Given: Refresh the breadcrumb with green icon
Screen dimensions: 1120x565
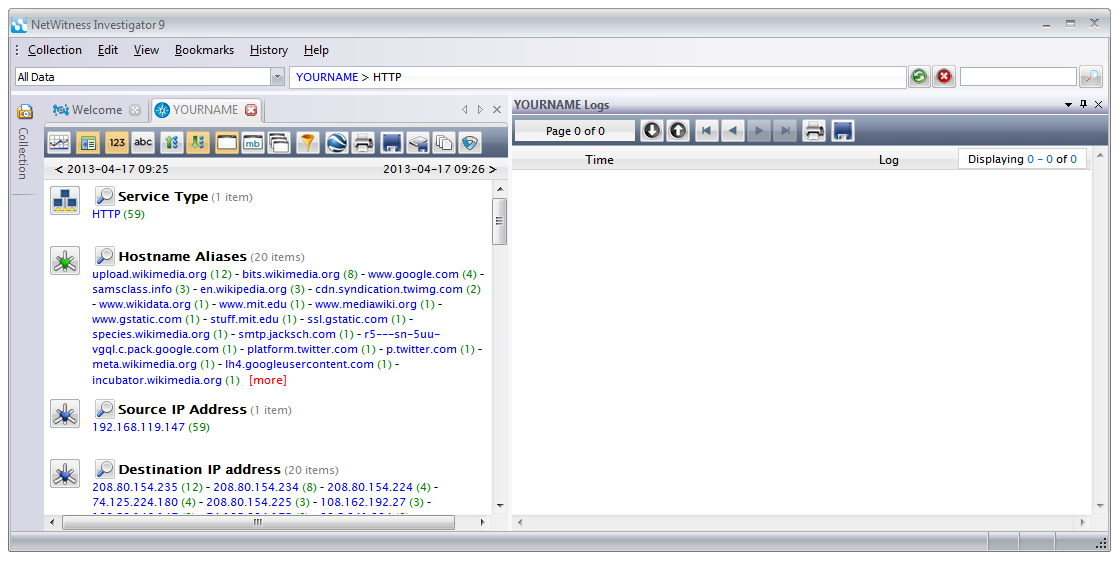Looking at the screenshot, I should 919,76.
